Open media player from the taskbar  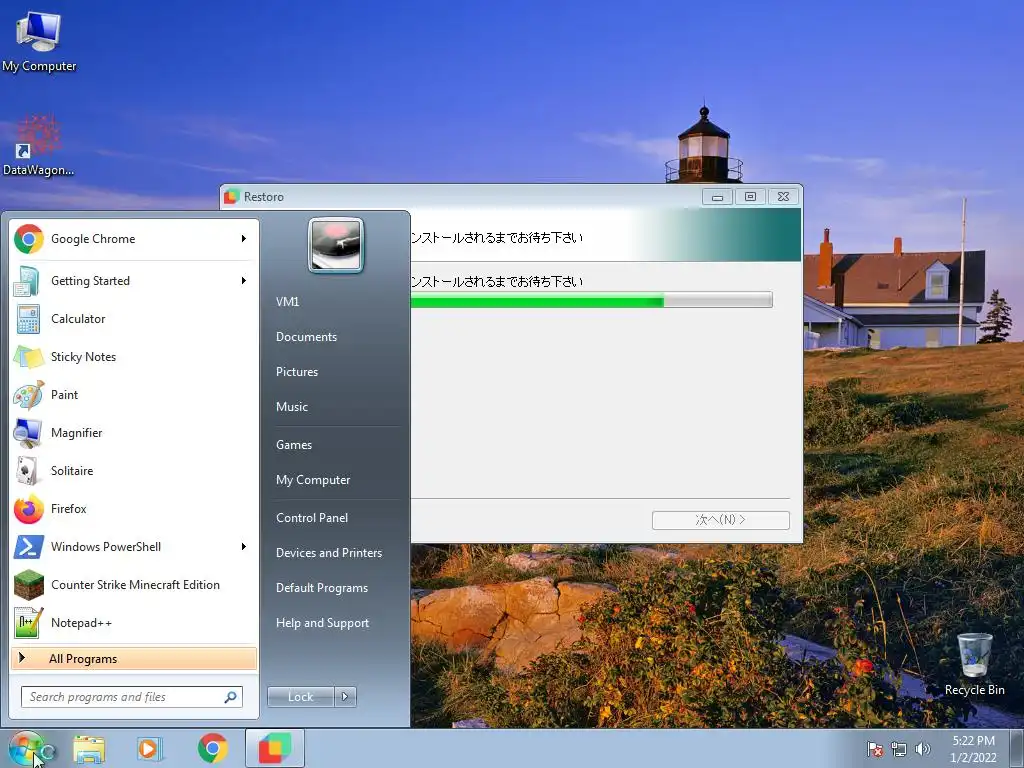(149, 748)
